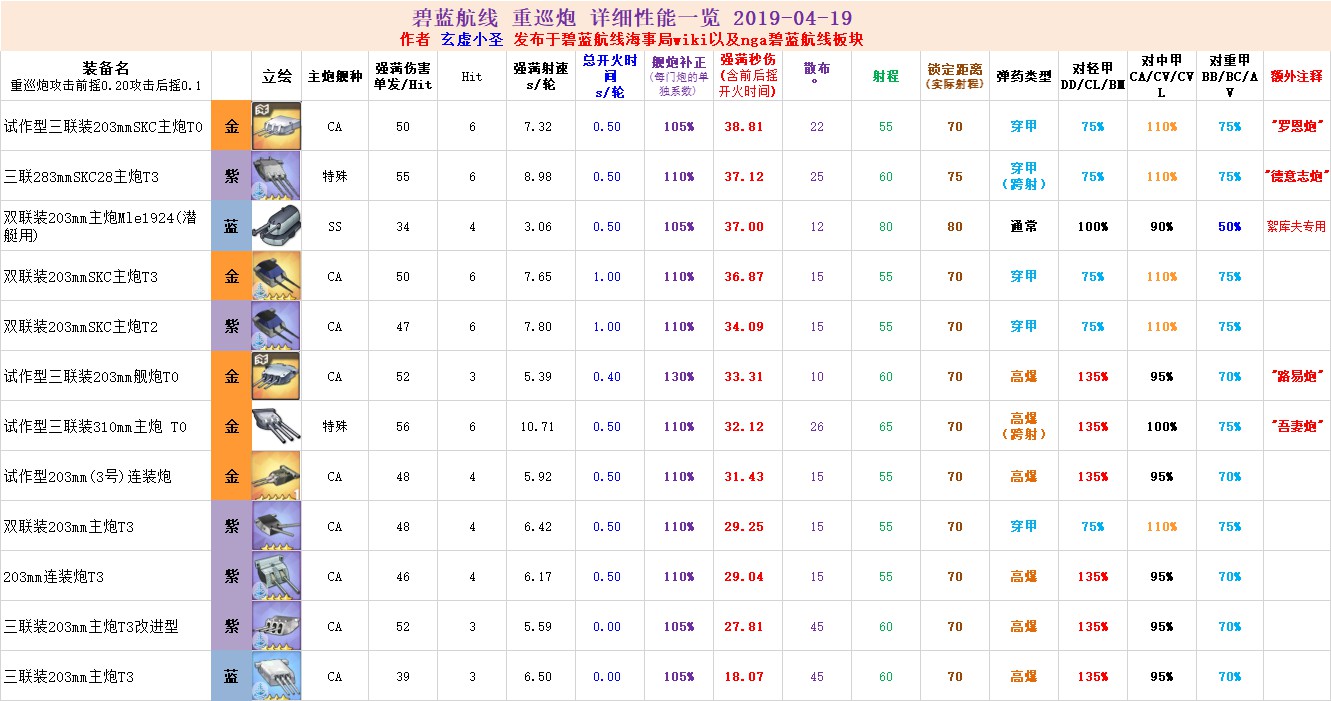
Task: Click the lock distance value 80
Action: (955, 227)
